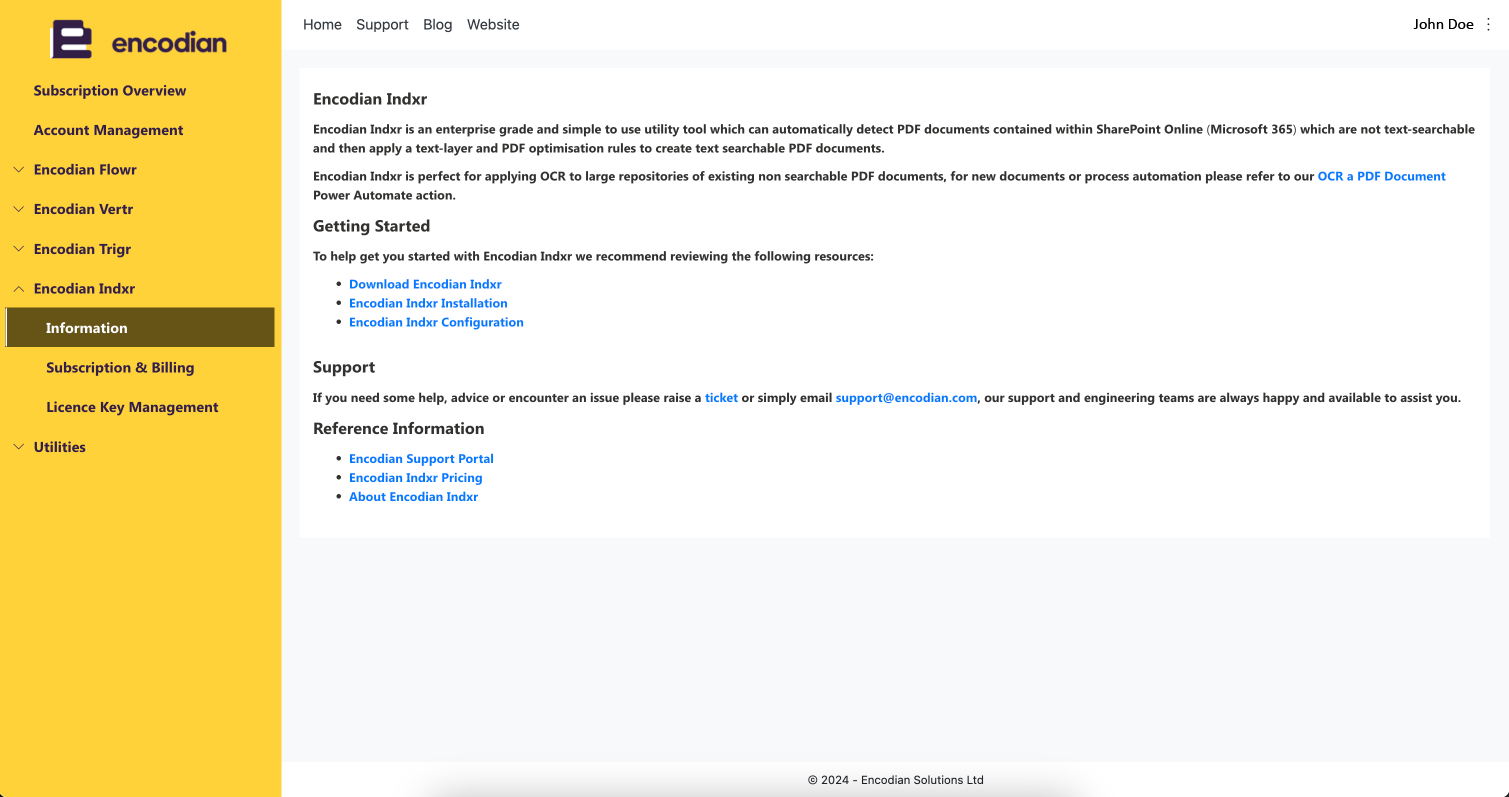Expand the Encodian Flowr section chevron
The image size is (1509, 797).
pos(18,169)
